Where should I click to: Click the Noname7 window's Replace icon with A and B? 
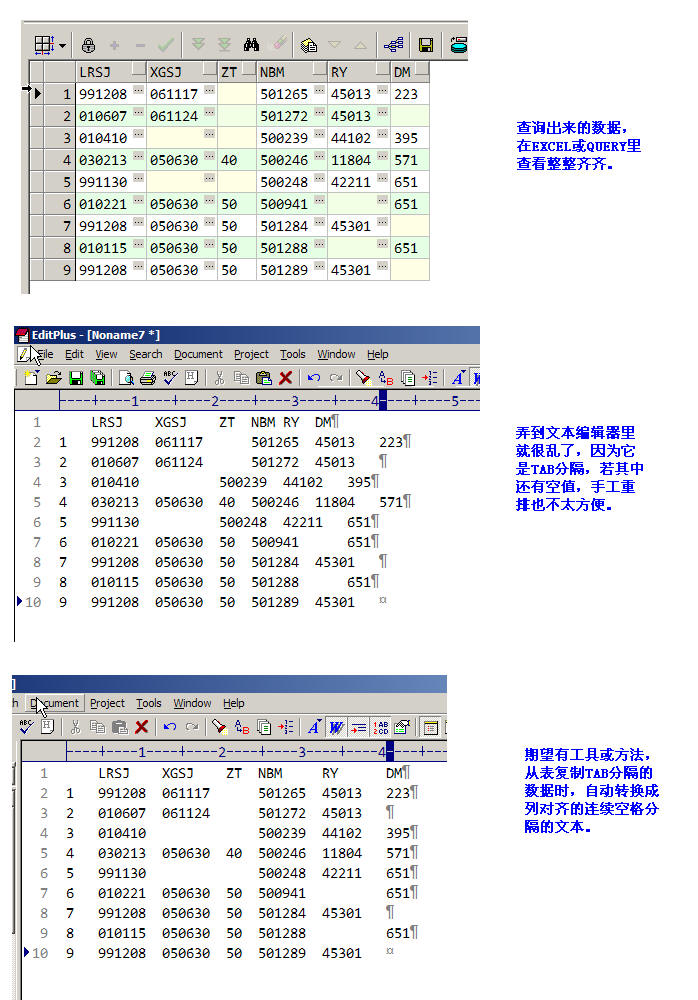point(386,378)
